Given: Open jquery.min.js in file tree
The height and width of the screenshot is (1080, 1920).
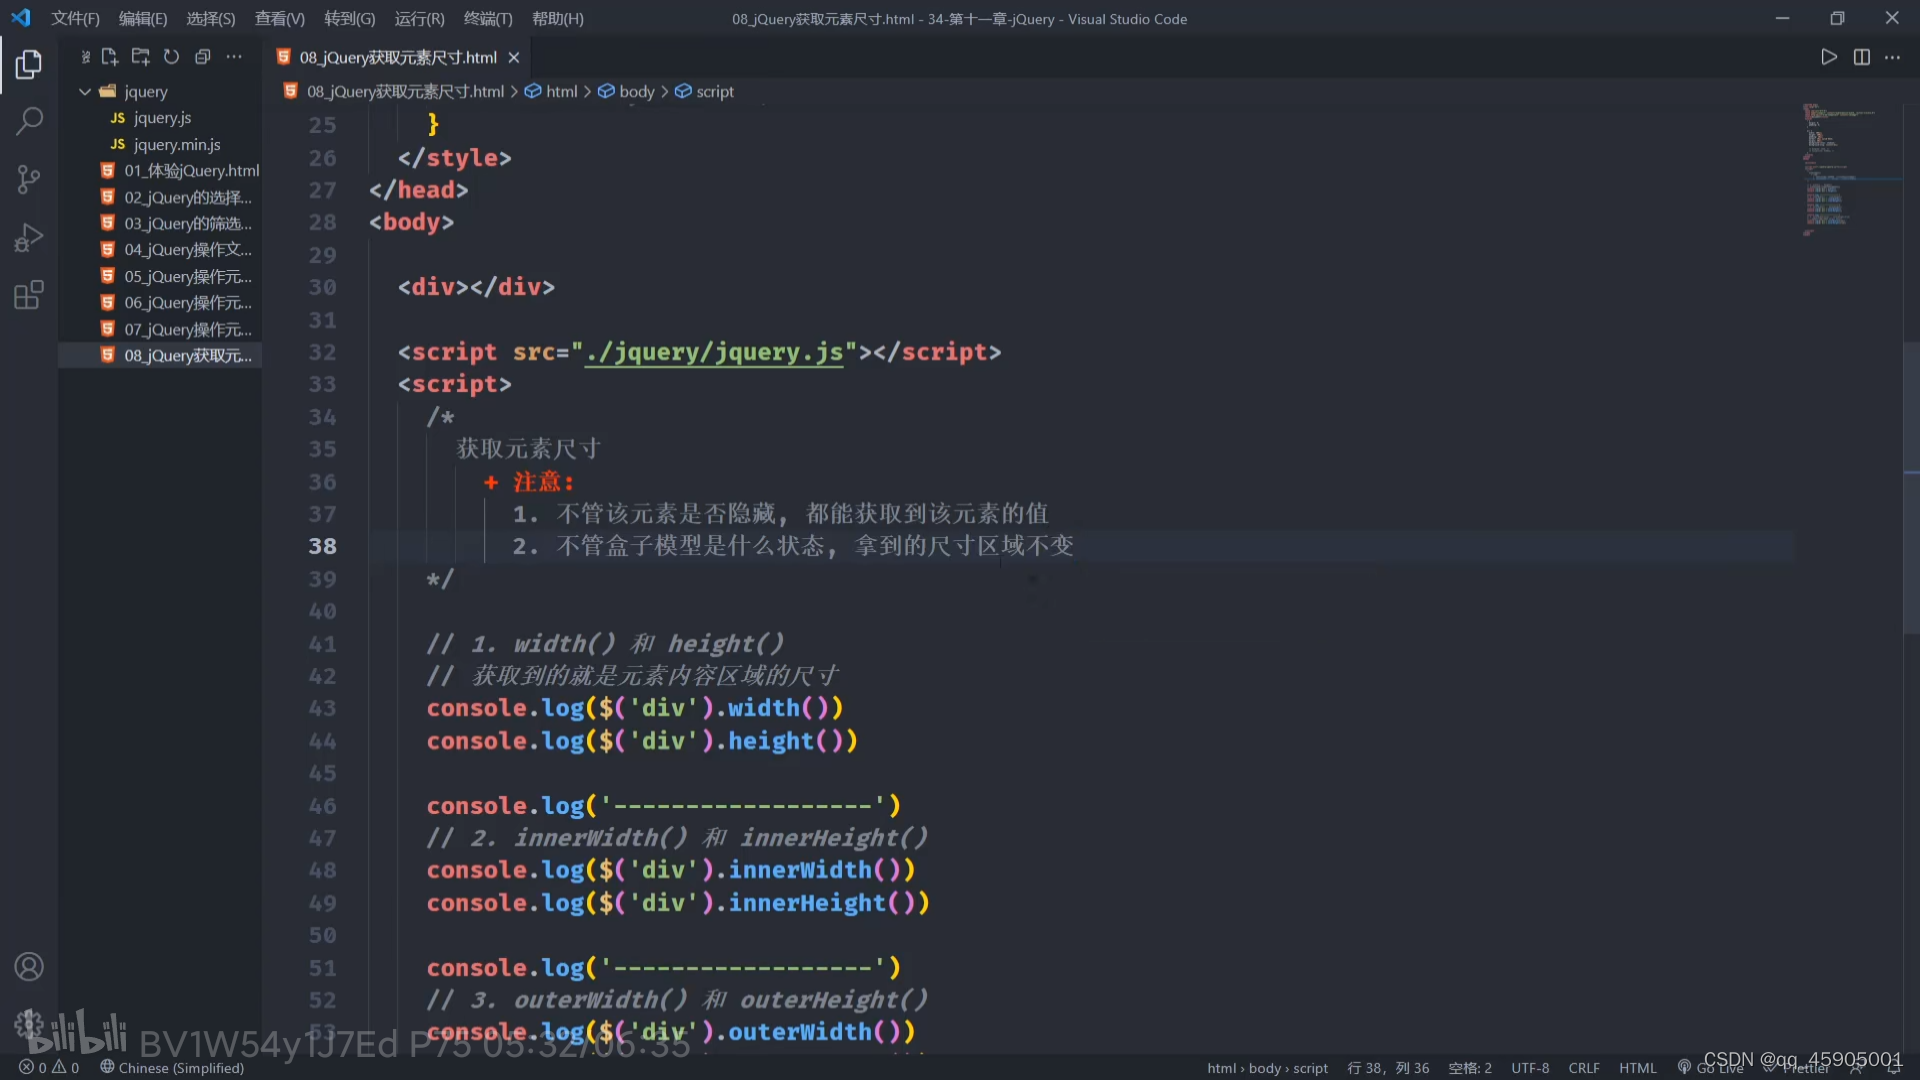Looking at the screenshot, I should tap(177, 144).
